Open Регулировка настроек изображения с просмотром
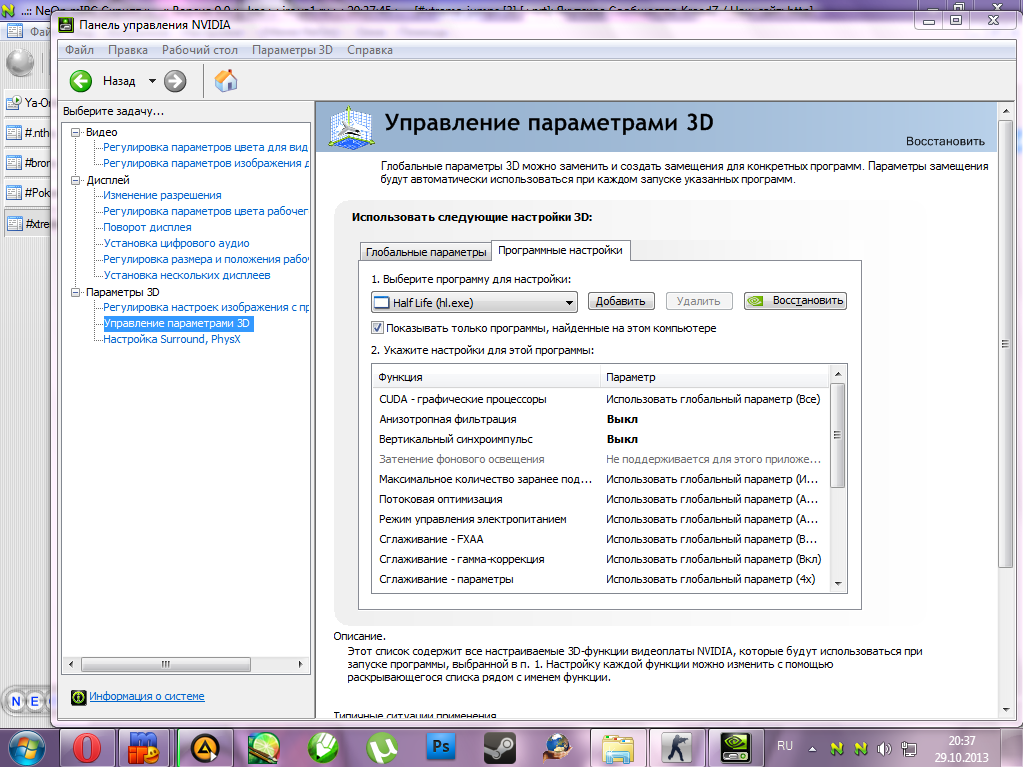Image resolution: width=1023 pixels, height=767 pixels. [x=205, y=307]
